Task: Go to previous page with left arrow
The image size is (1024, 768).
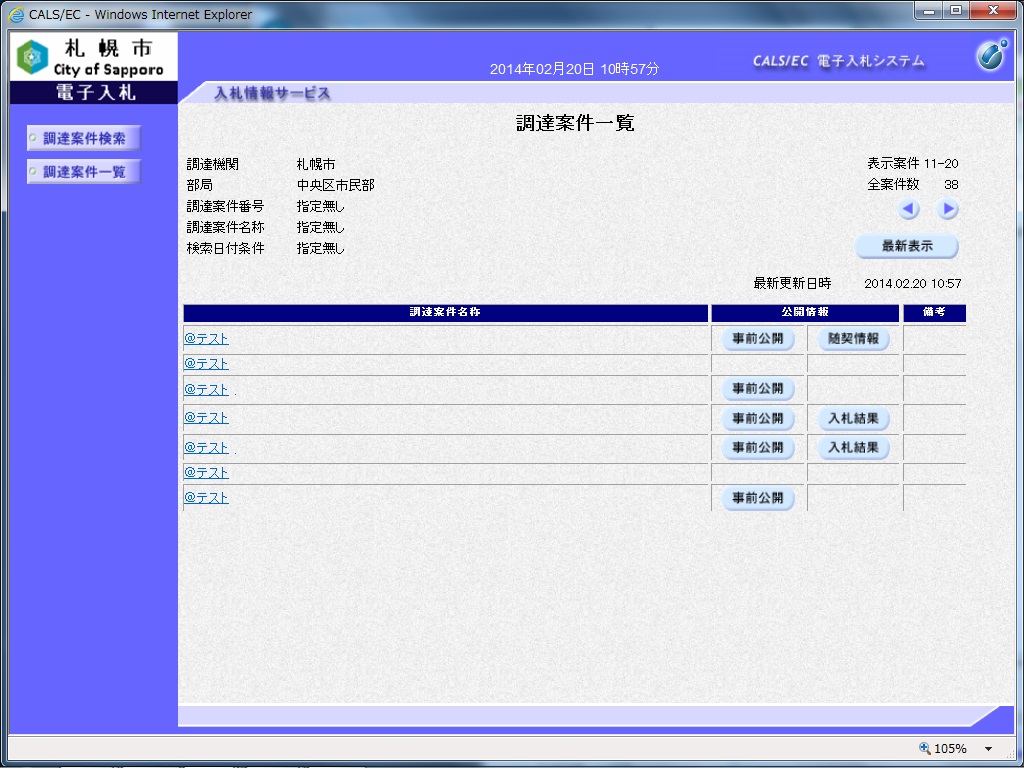Action: click(908, 210)
